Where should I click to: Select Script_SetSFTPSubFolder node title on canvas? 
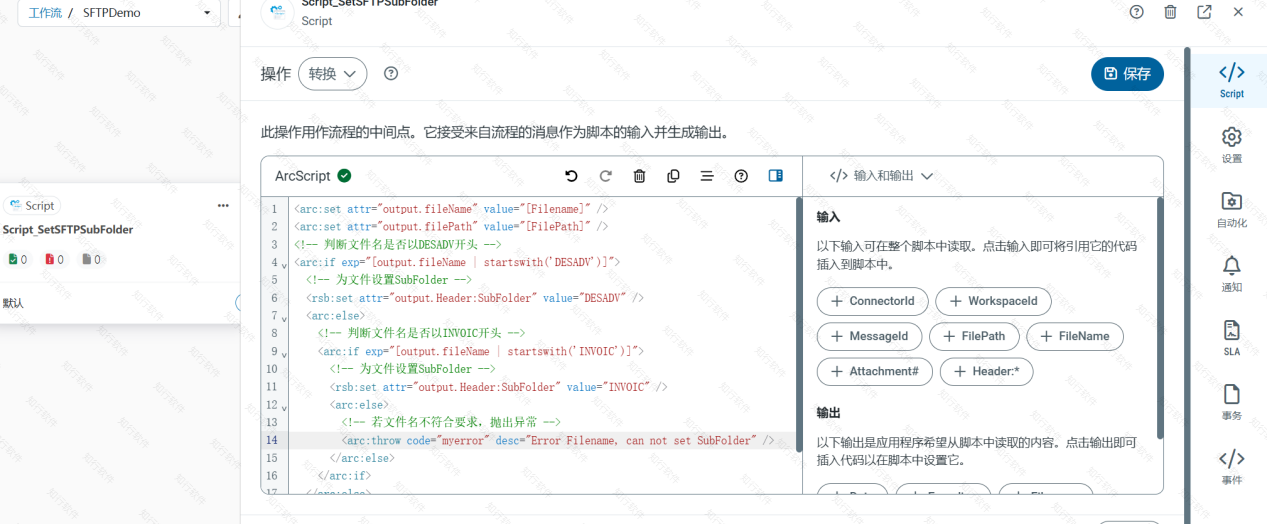68,229
